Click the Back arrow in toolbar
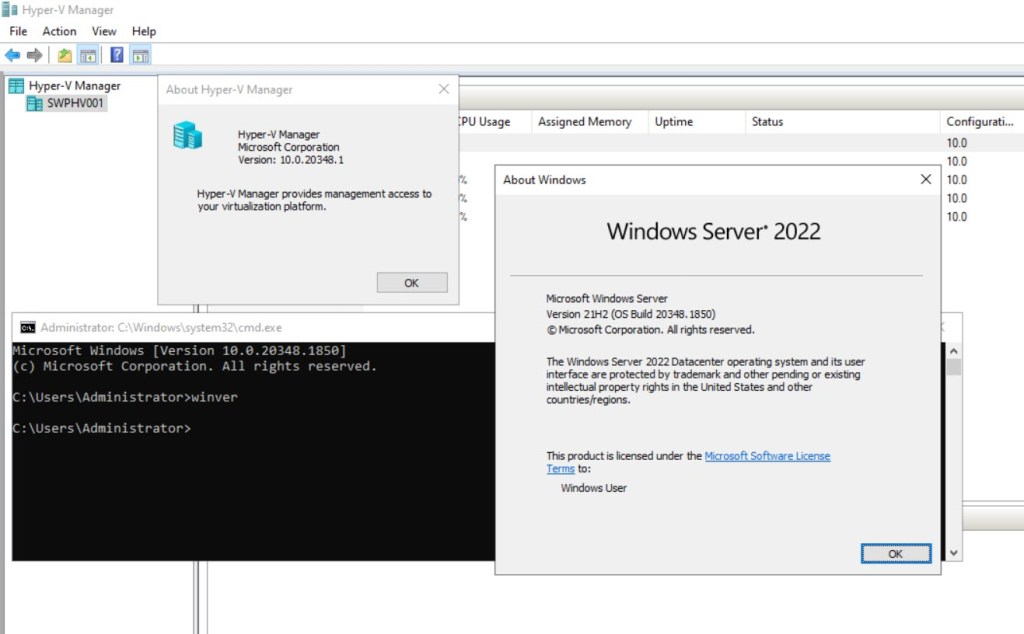This screenshot has width=1024, height=634. tap(12, 55)
